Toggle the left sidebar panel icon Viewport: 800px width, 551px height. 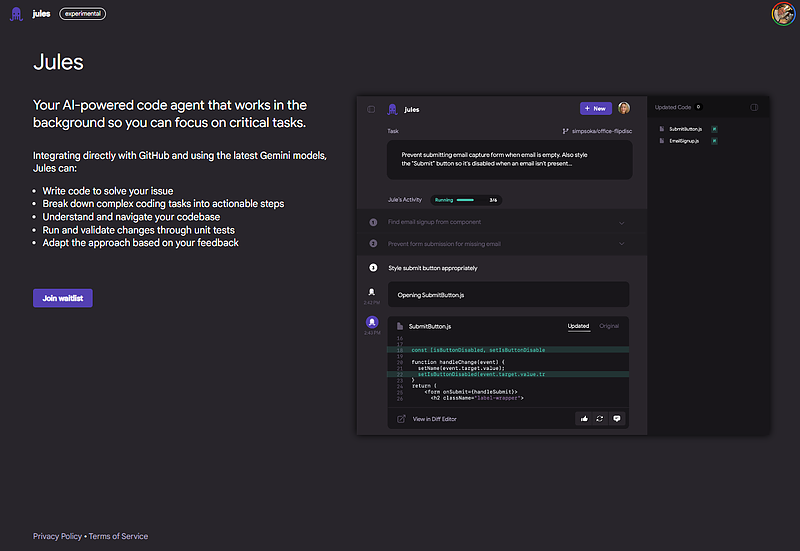click(x=371, y=108)
